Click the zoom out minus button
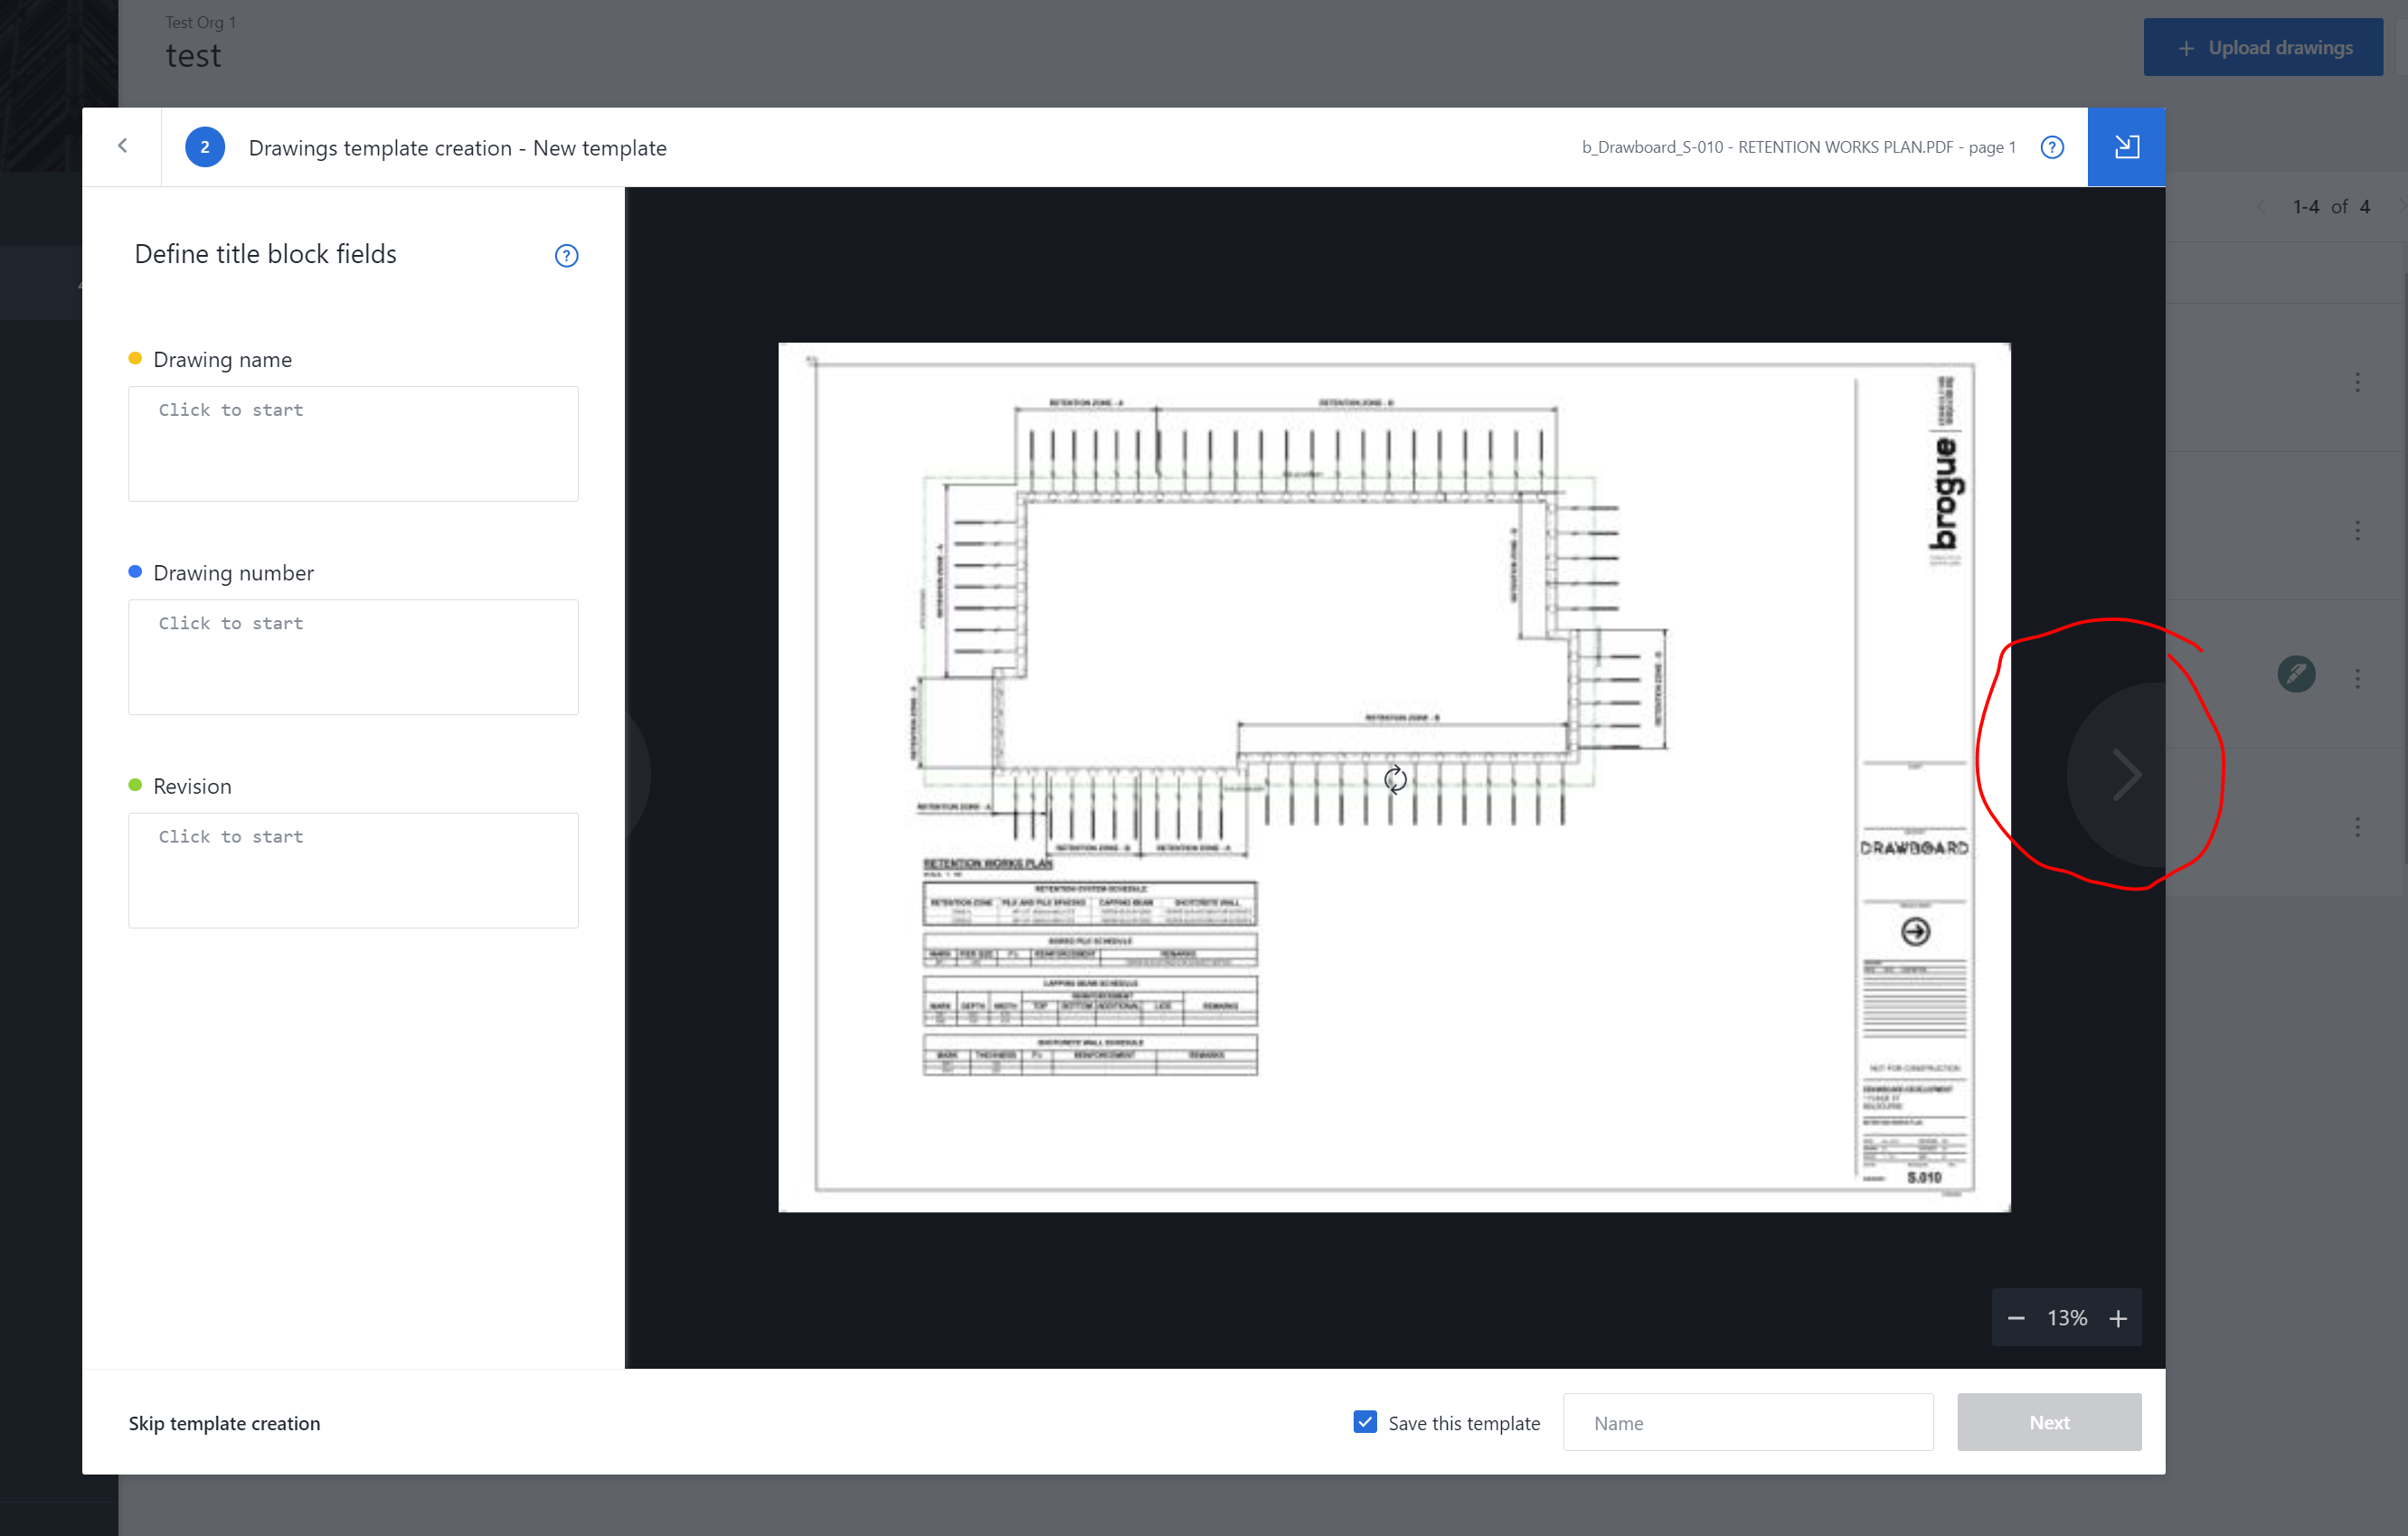 pos(2016,1316)
